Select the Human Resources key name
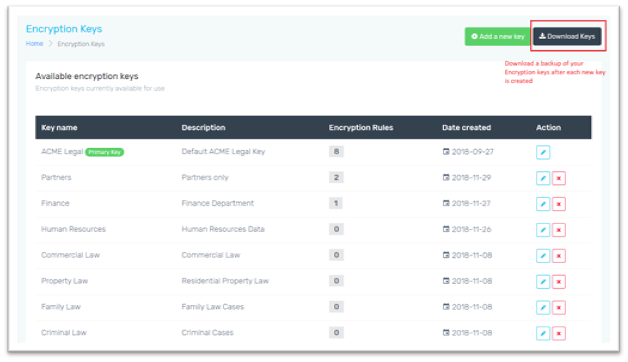The image size is (628, 362). coord(73,229)
